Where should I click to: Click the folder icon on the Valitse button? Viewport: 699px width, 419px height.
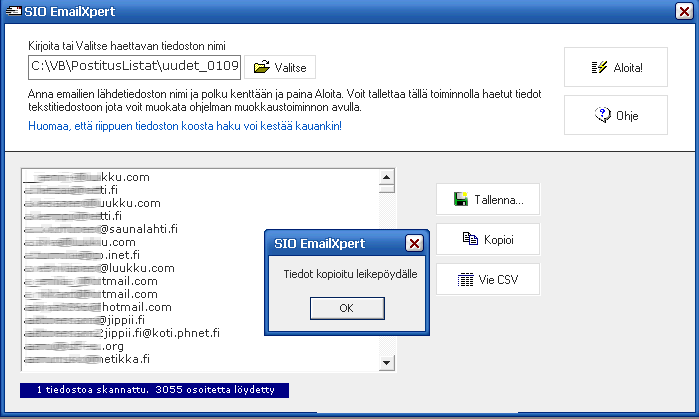[x=262, y=68]
